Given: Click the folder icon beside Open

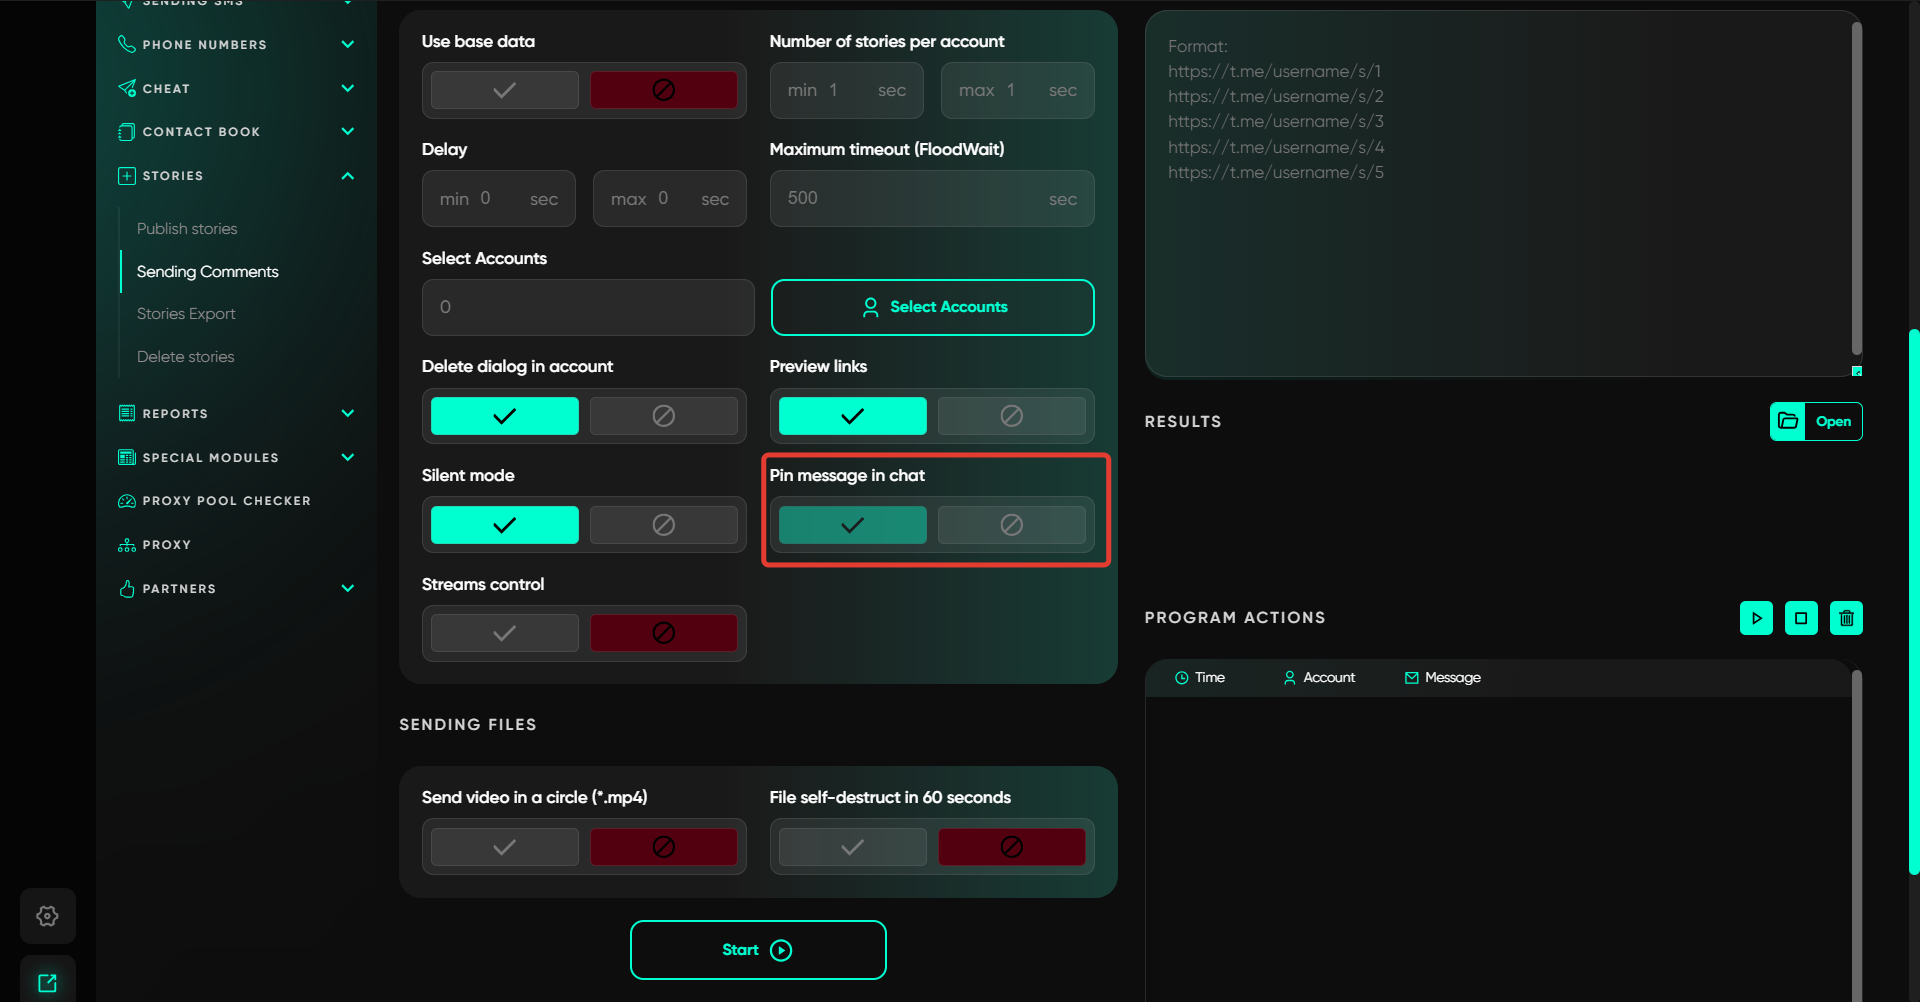Looking at the screenshot, I should 1788,421.
